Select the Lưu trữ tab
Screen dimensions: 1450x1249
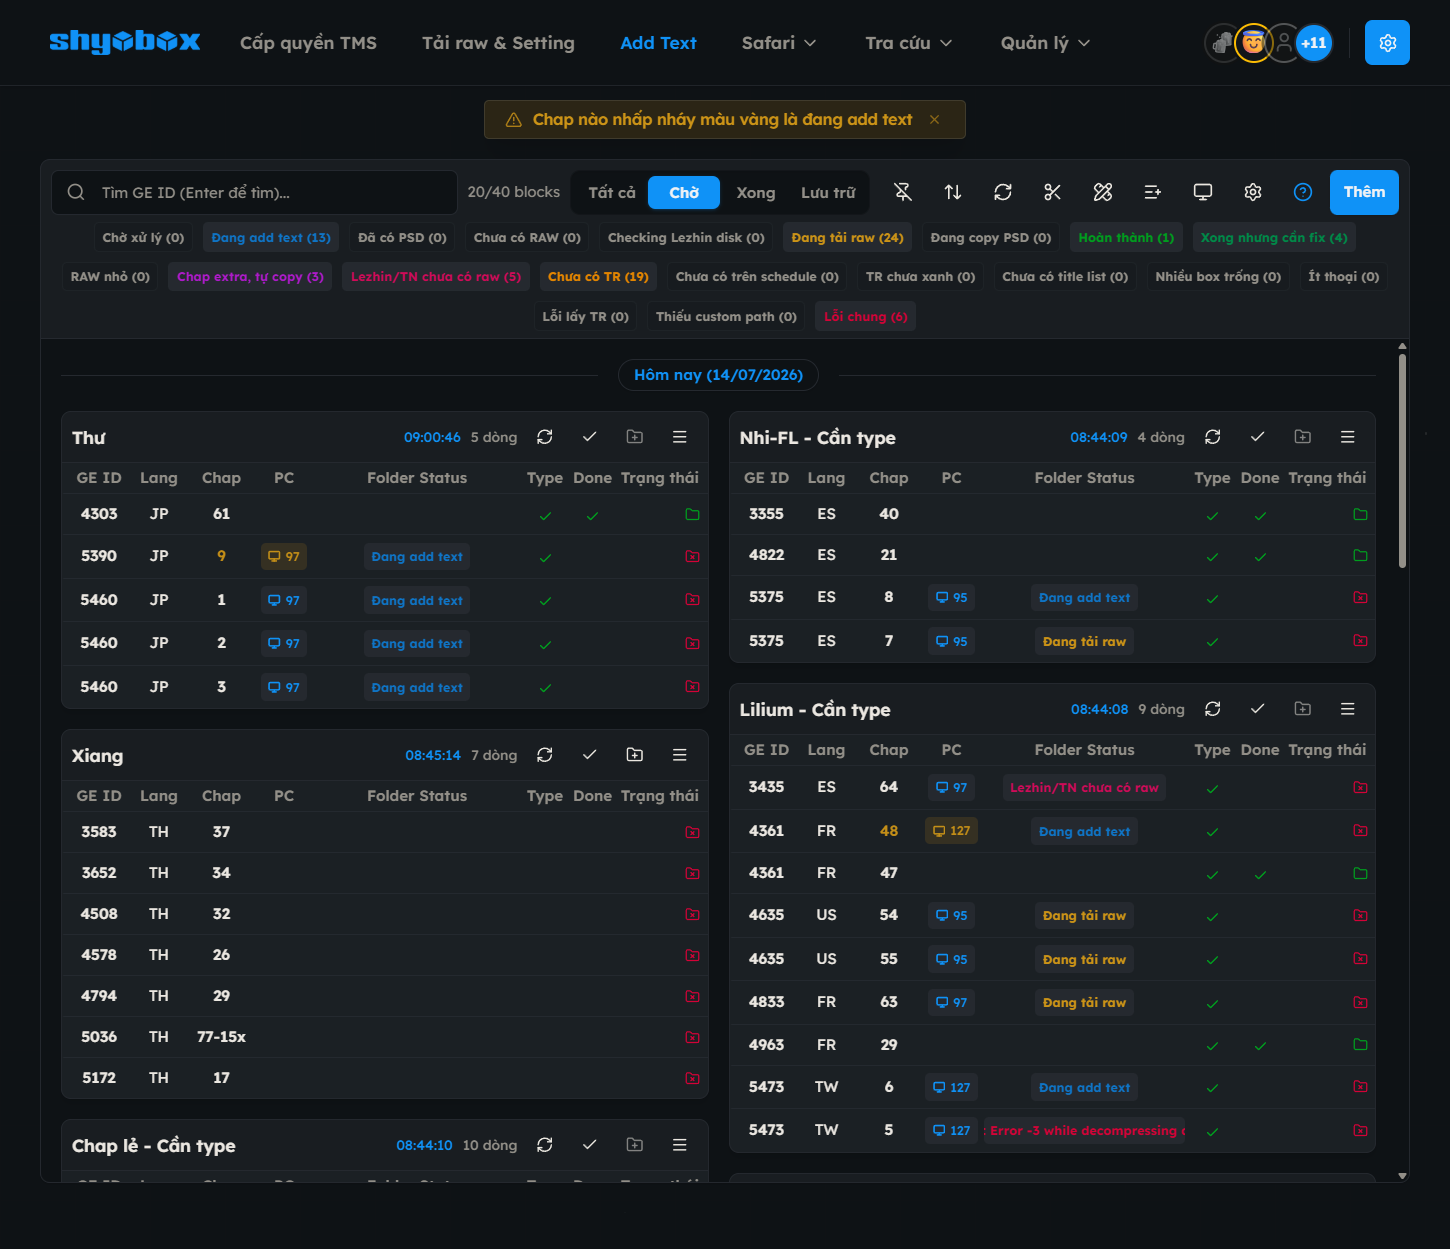828,192
